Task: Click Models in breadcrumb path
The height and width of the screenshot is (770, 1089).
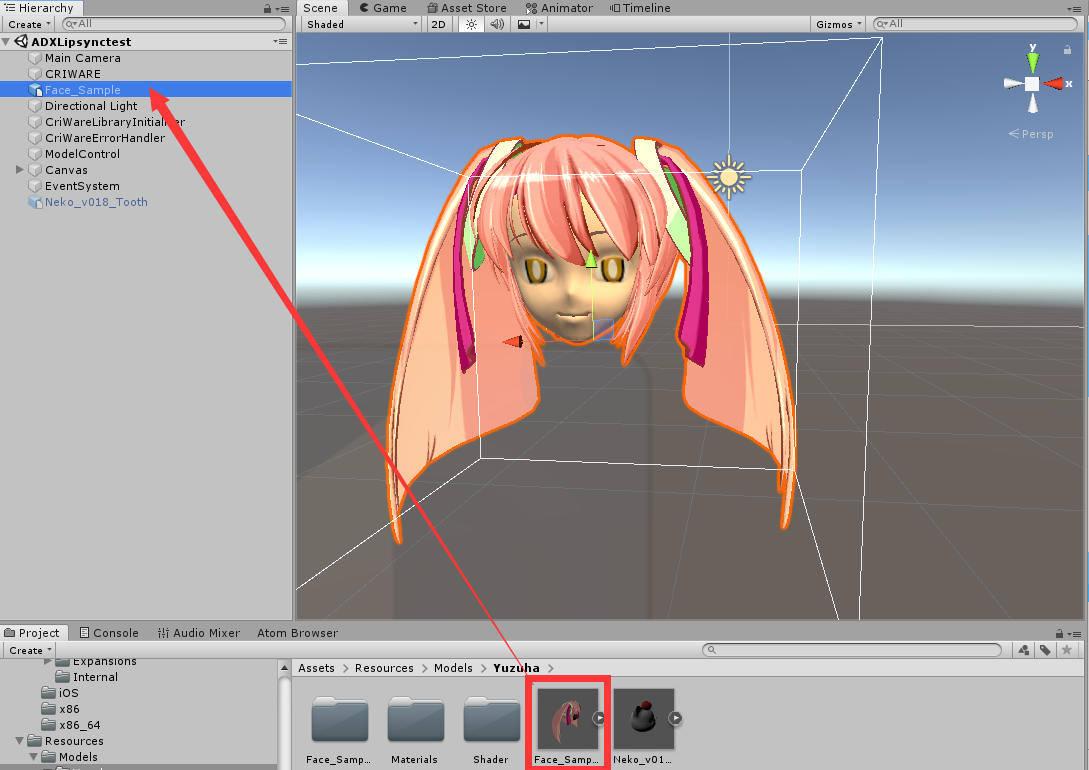Action: click(453, 668)
